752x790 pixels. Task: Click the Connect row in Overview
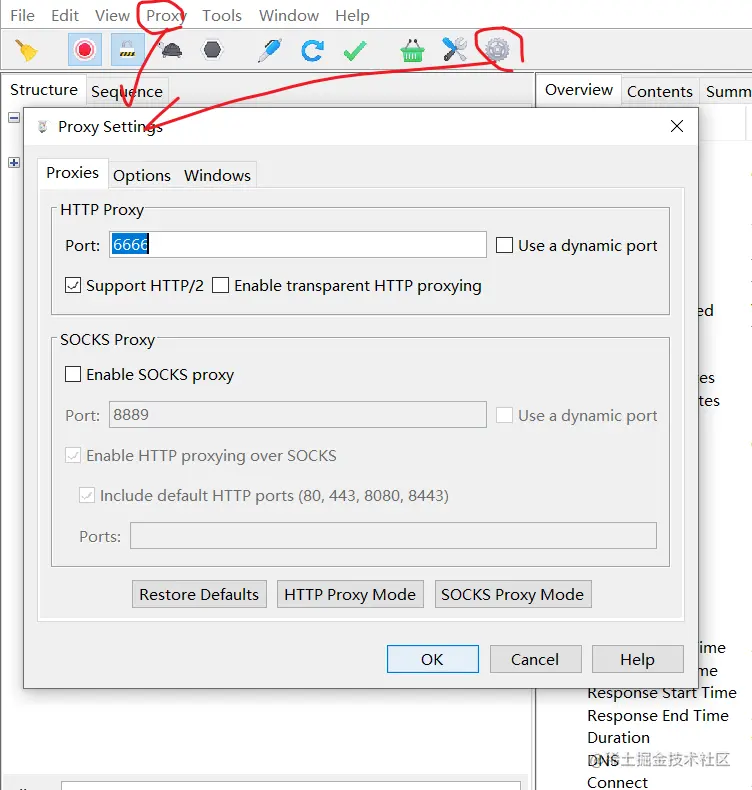click(618, 782)
